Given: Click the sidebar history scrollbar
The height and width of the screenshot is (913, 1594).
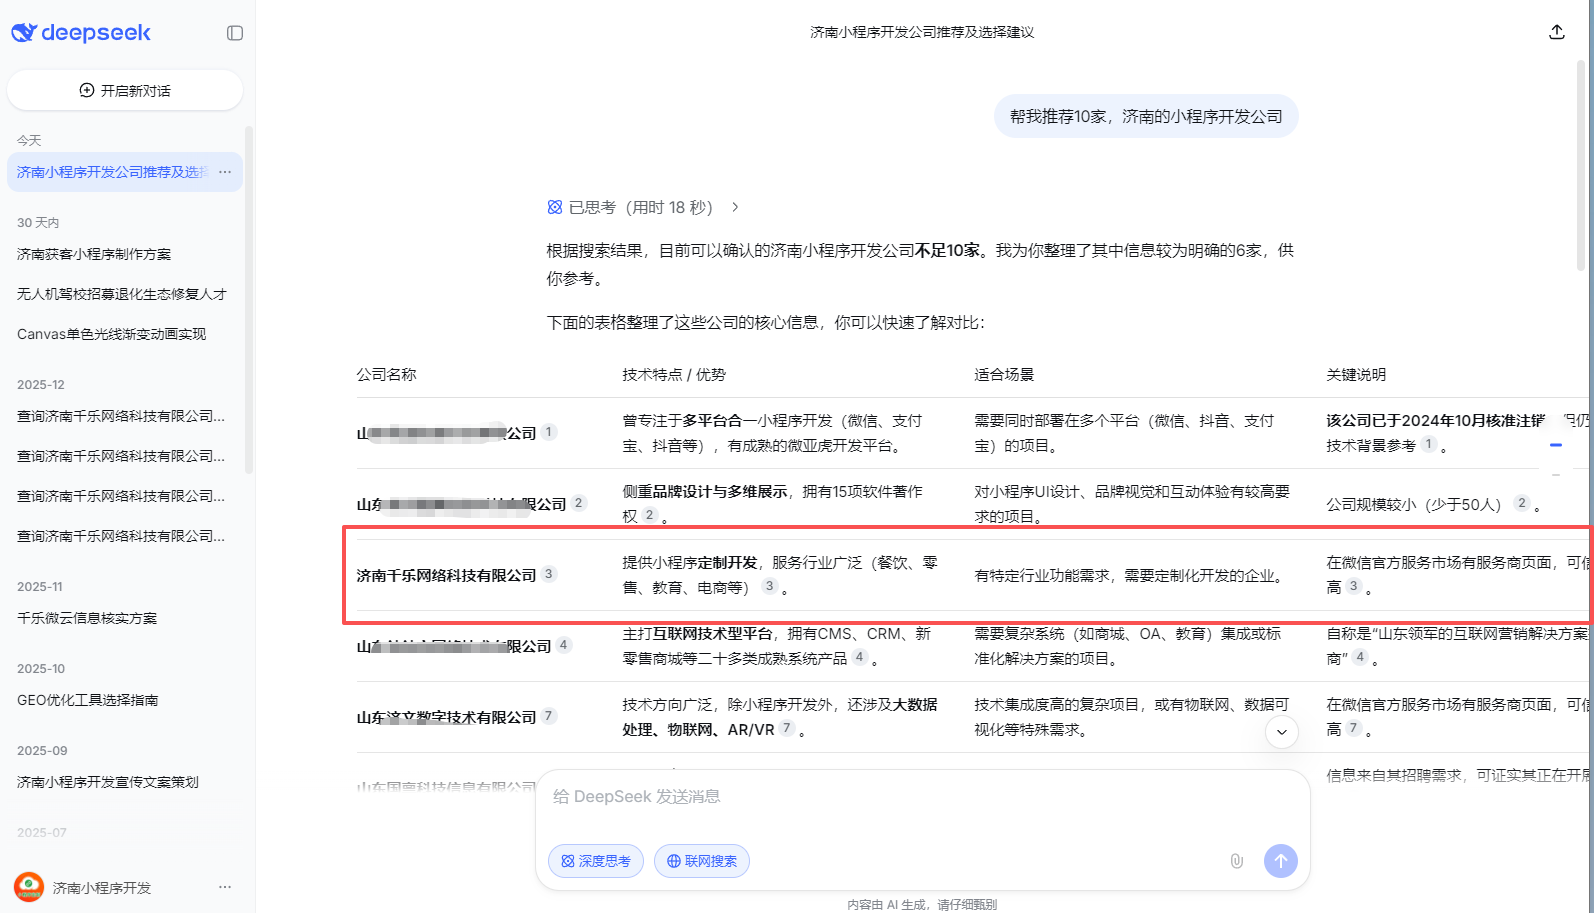Looking at the screenshot, I should 249,300.
